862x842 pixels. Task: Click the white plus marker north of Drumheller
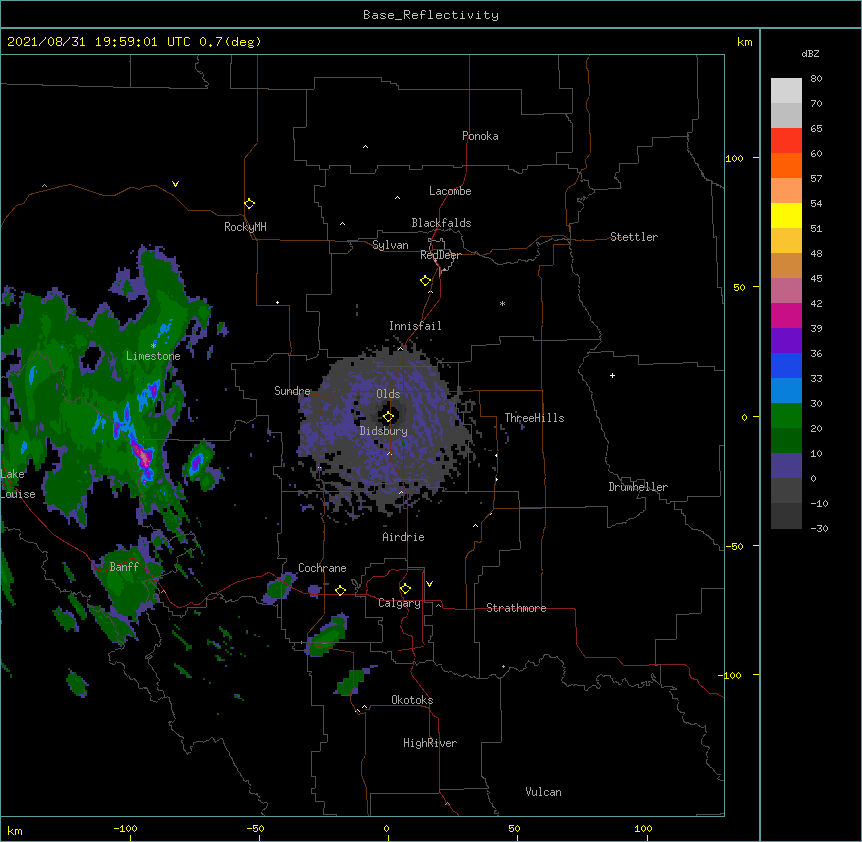[x=612, y=375]
